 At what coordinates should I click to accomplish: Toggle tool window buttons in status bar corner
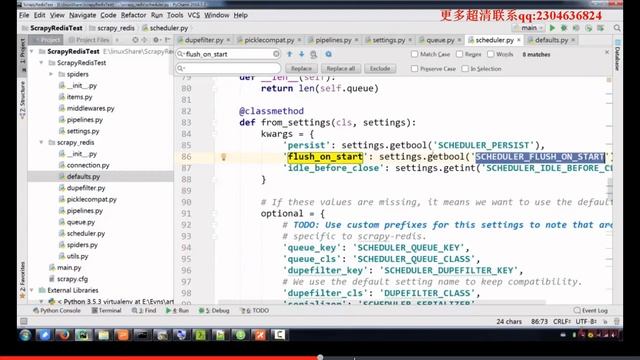point(24,322)
